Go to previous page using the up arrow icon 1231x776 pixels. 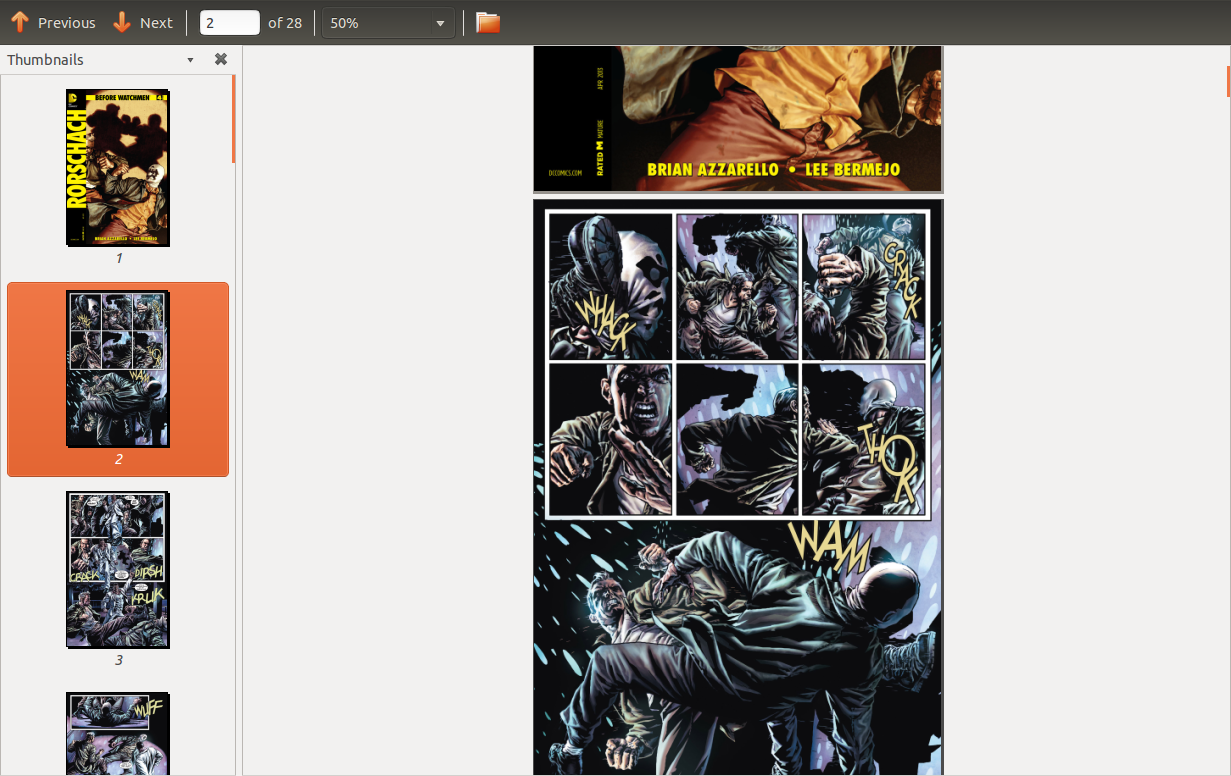[x=22, y=22]
